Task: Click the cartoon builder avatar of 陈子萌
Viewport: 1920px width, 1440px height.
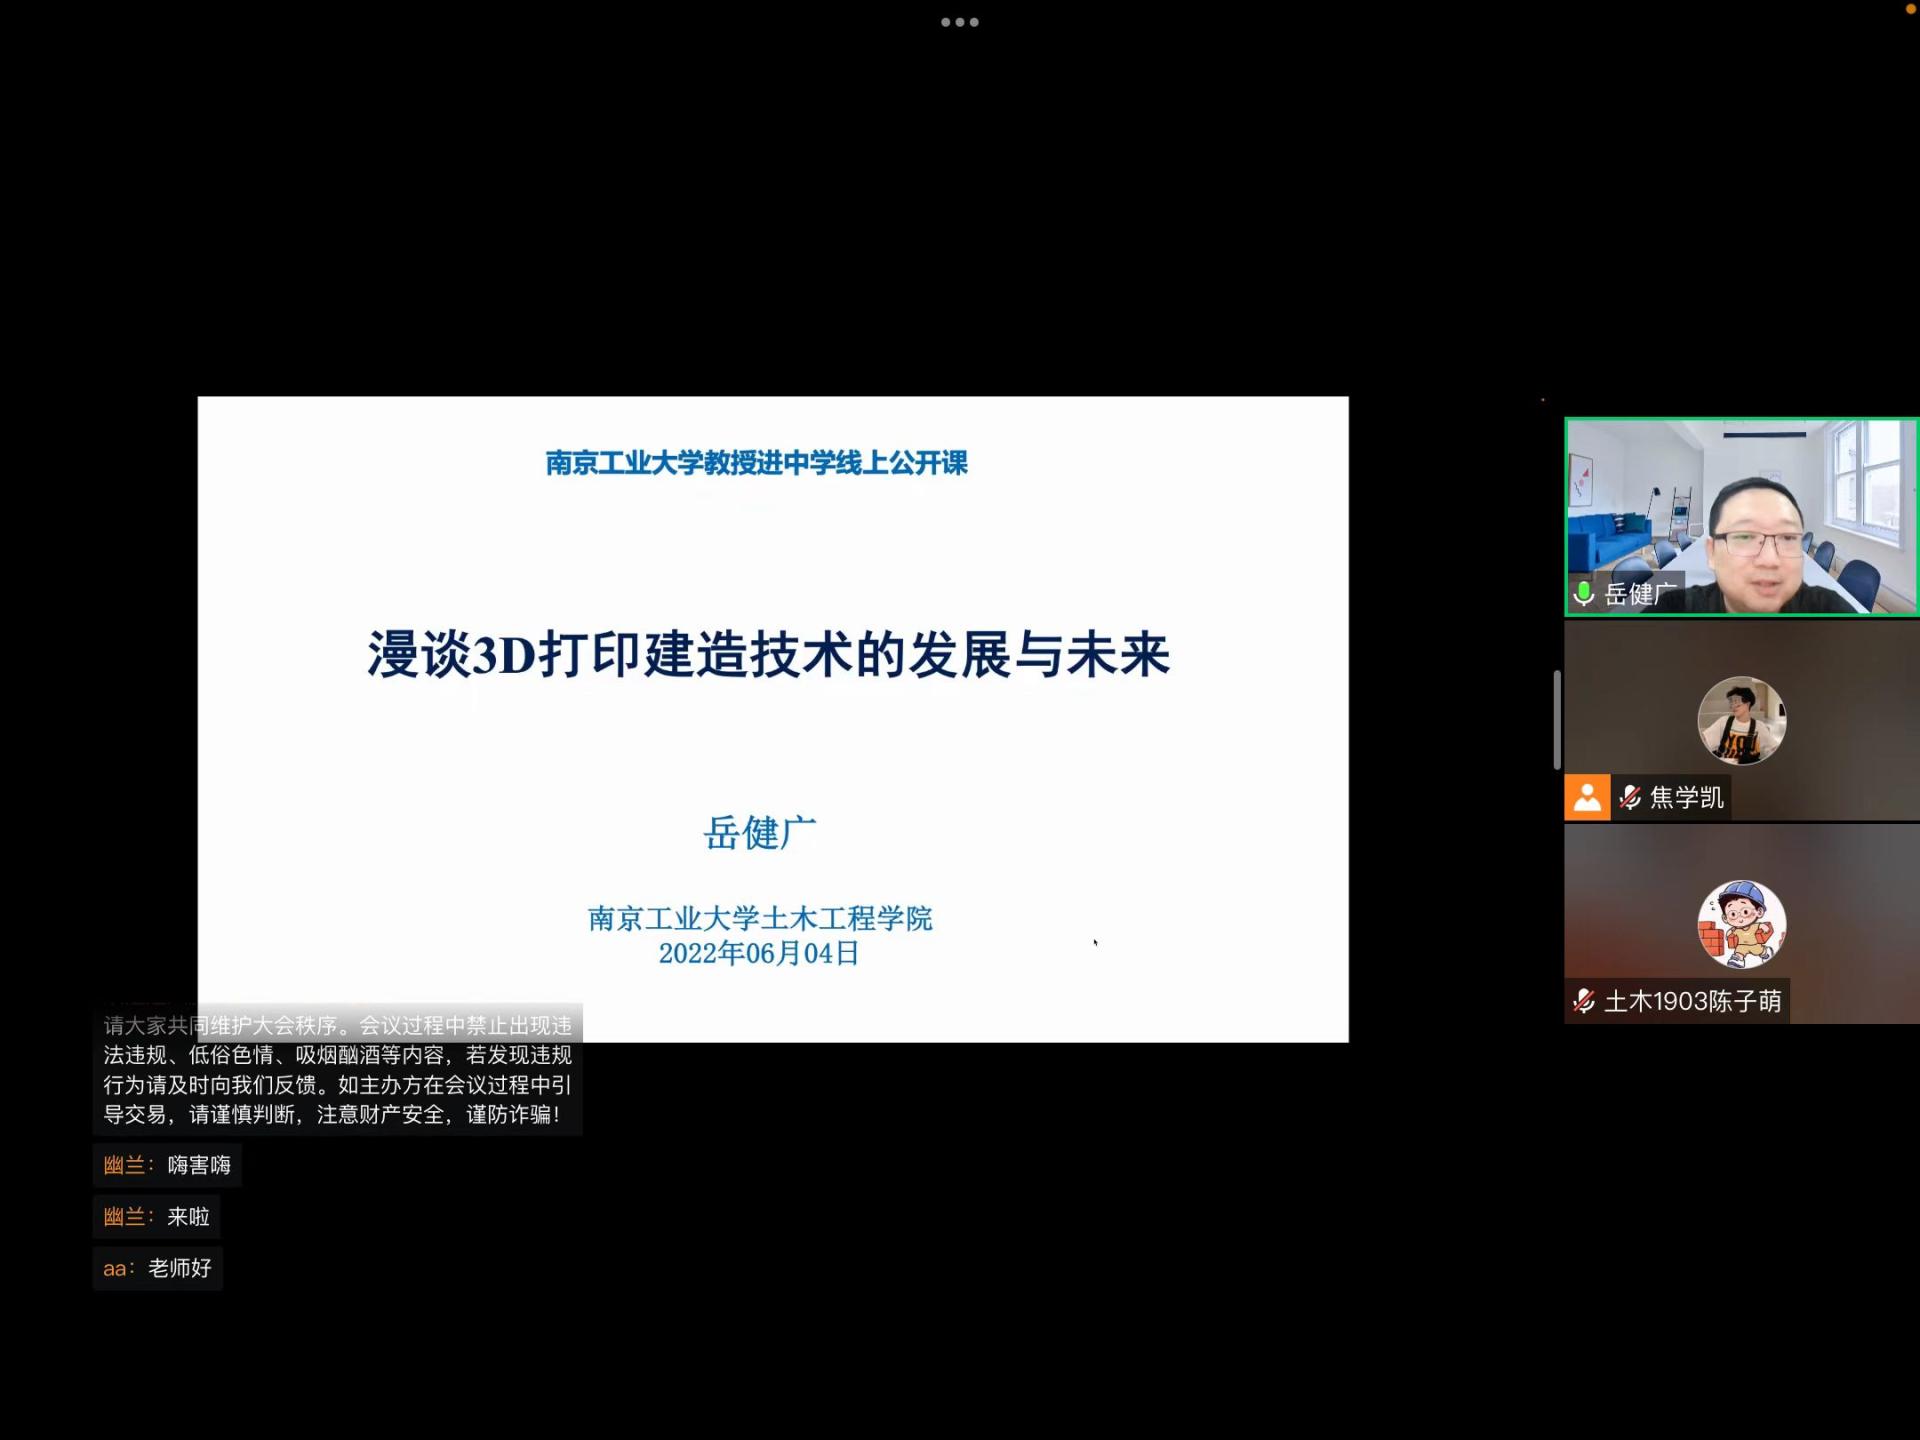Action: point(1741,924)
